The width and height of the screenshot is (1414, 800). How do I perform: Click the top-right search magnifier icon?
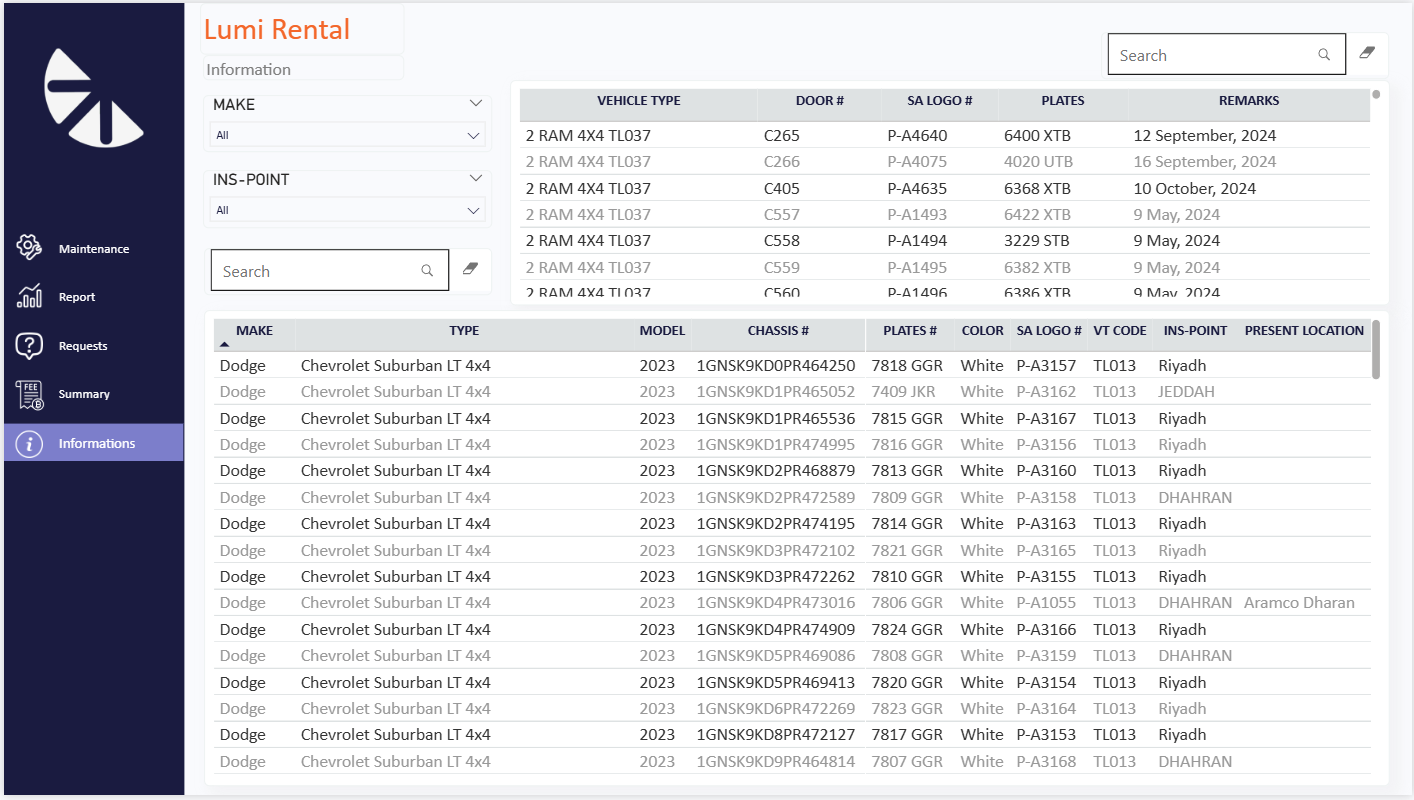pyautogui.click(x=1324, y=55)
